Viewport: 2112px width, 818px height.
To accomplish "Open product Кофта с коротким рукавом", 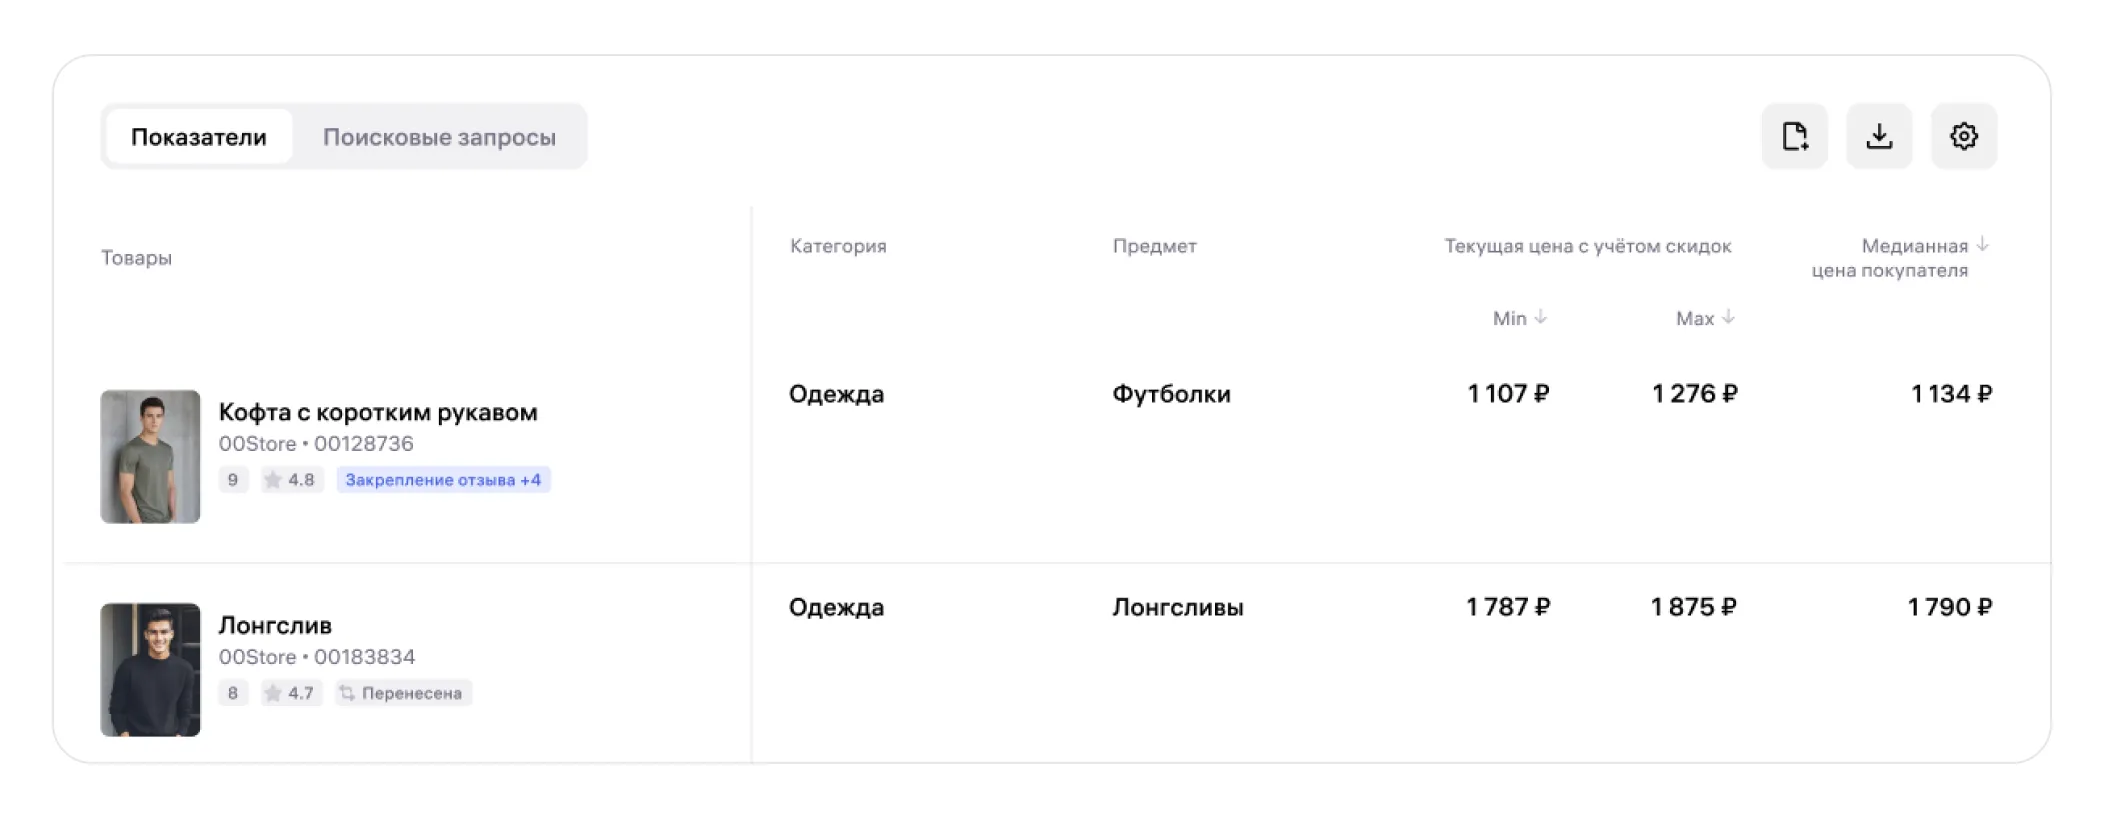I will click(x=378, y=412).
